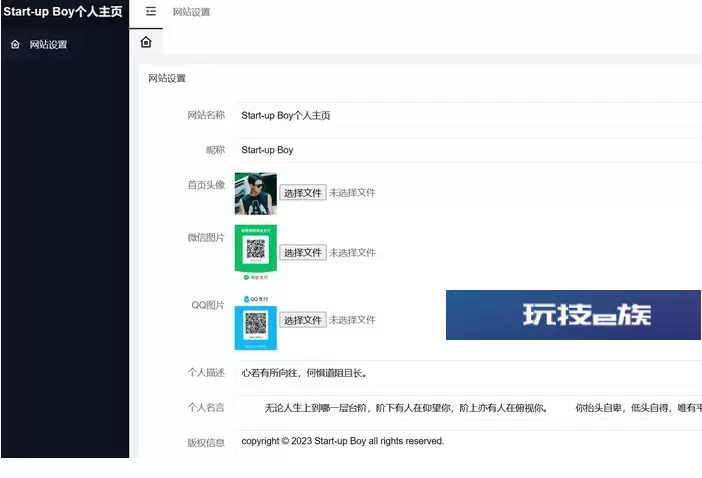Open the blue QQ QR code thumbnail
Image resolution: width=702 pixels, height=478 pixels.
(x=256, y=322)
